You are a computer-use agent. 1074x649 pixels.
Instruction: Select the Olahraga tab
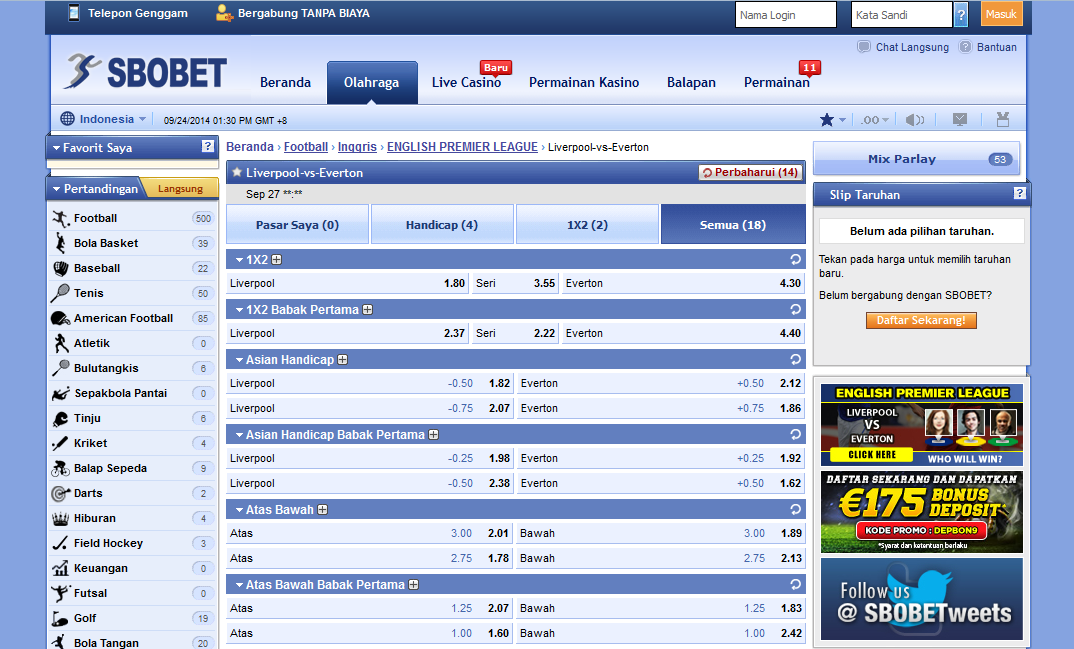coord(372,83)
